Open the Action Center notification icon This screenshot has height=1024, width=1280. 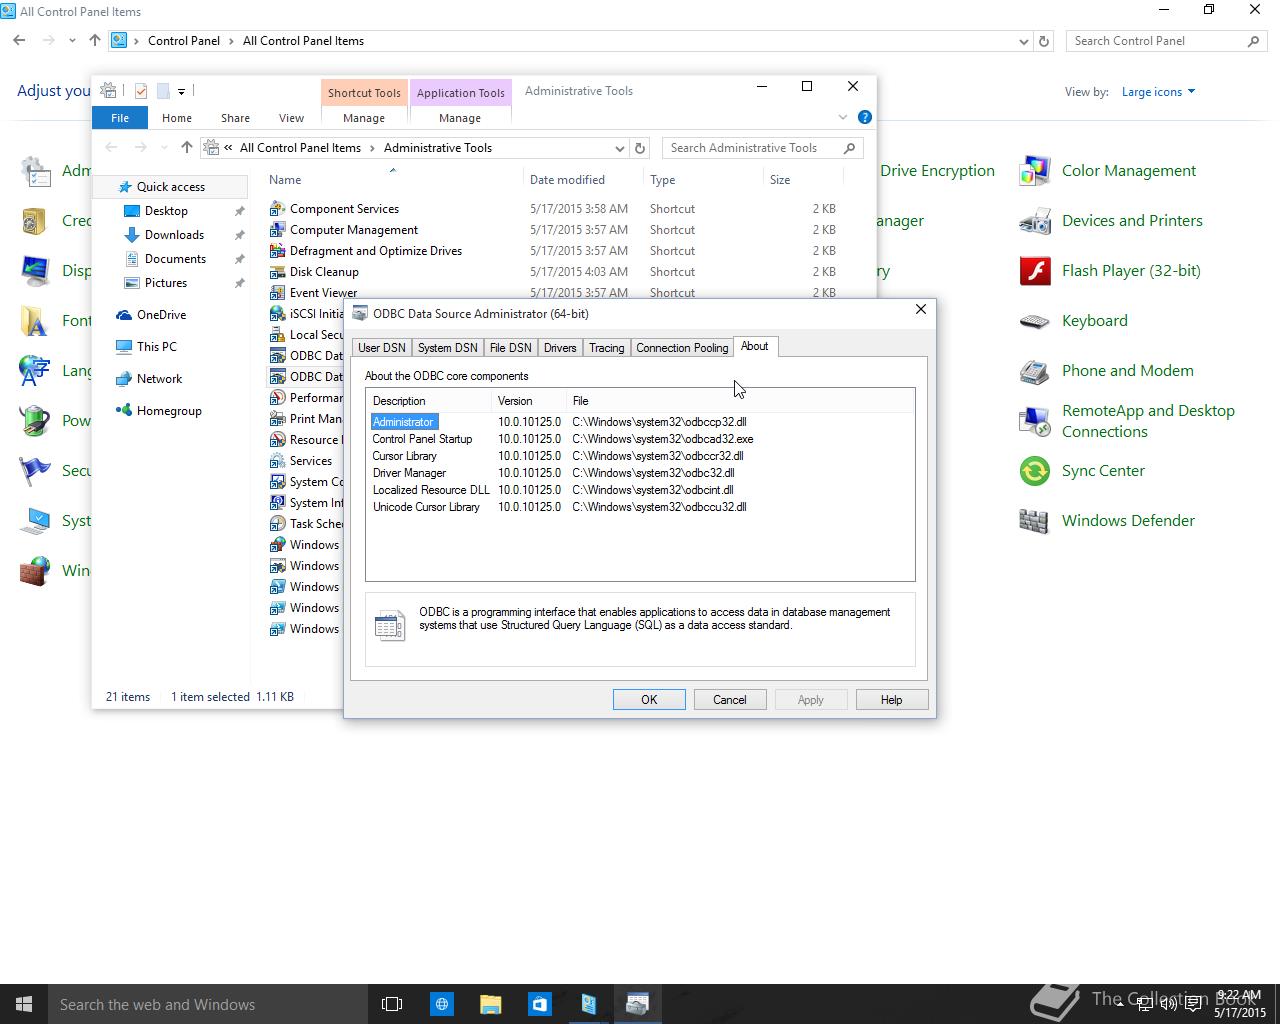(x=1193, y=1004)
